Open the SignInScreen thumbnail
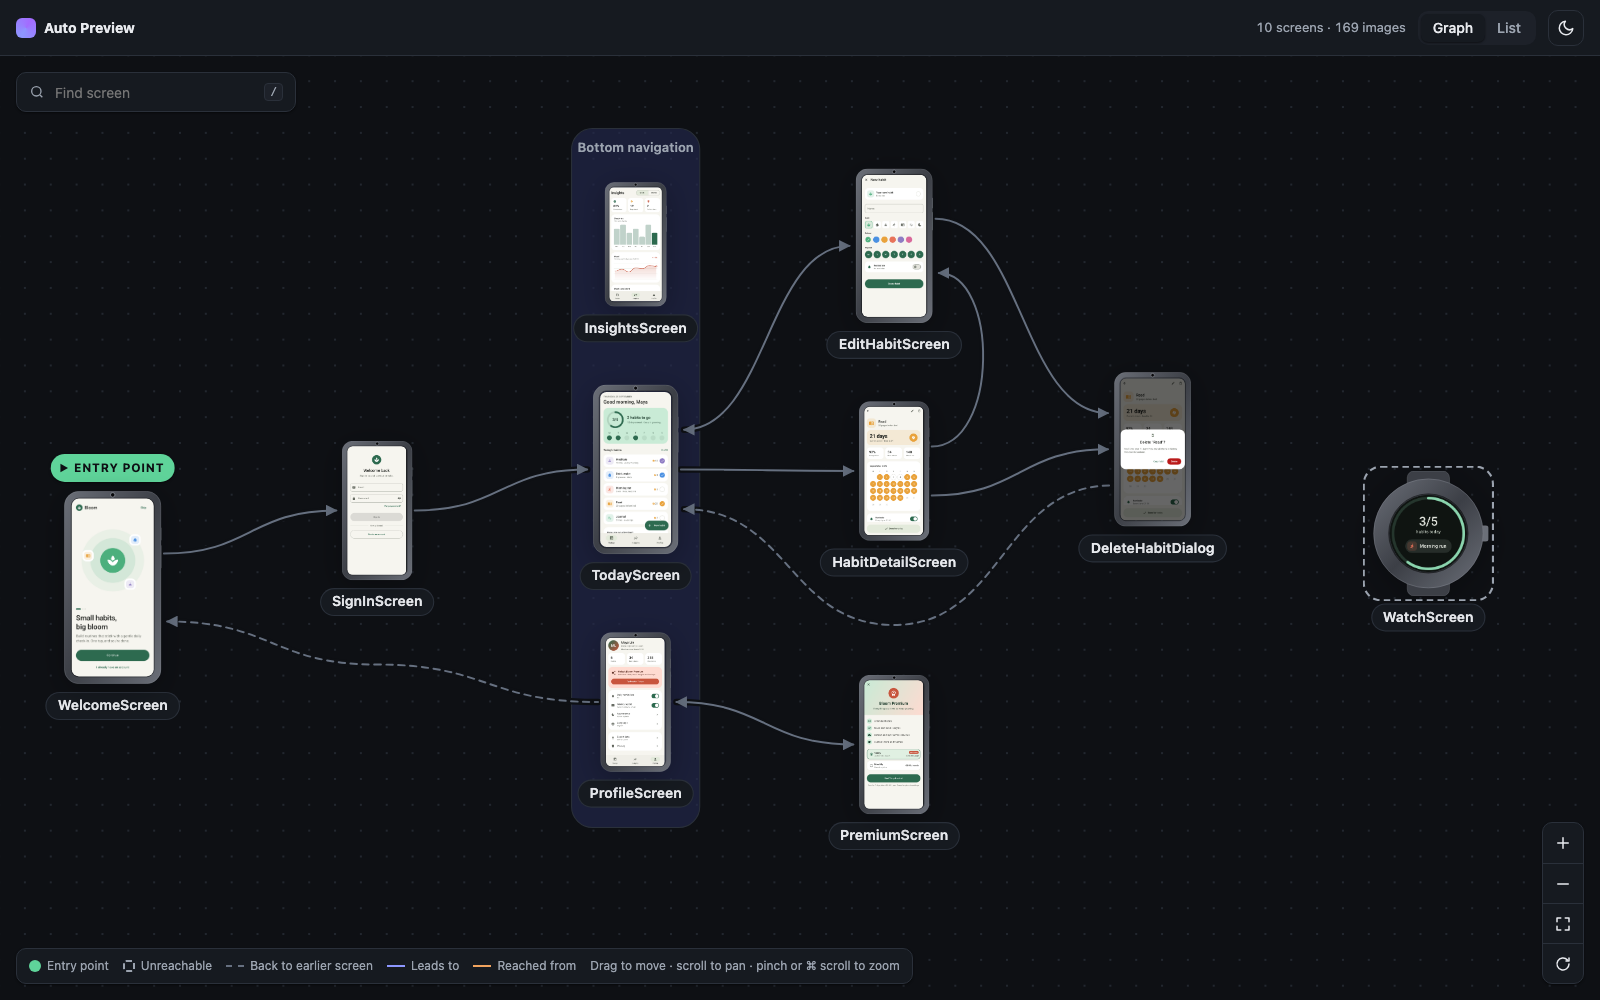This screenshot has height=1000, width=1600. (377, 510)
